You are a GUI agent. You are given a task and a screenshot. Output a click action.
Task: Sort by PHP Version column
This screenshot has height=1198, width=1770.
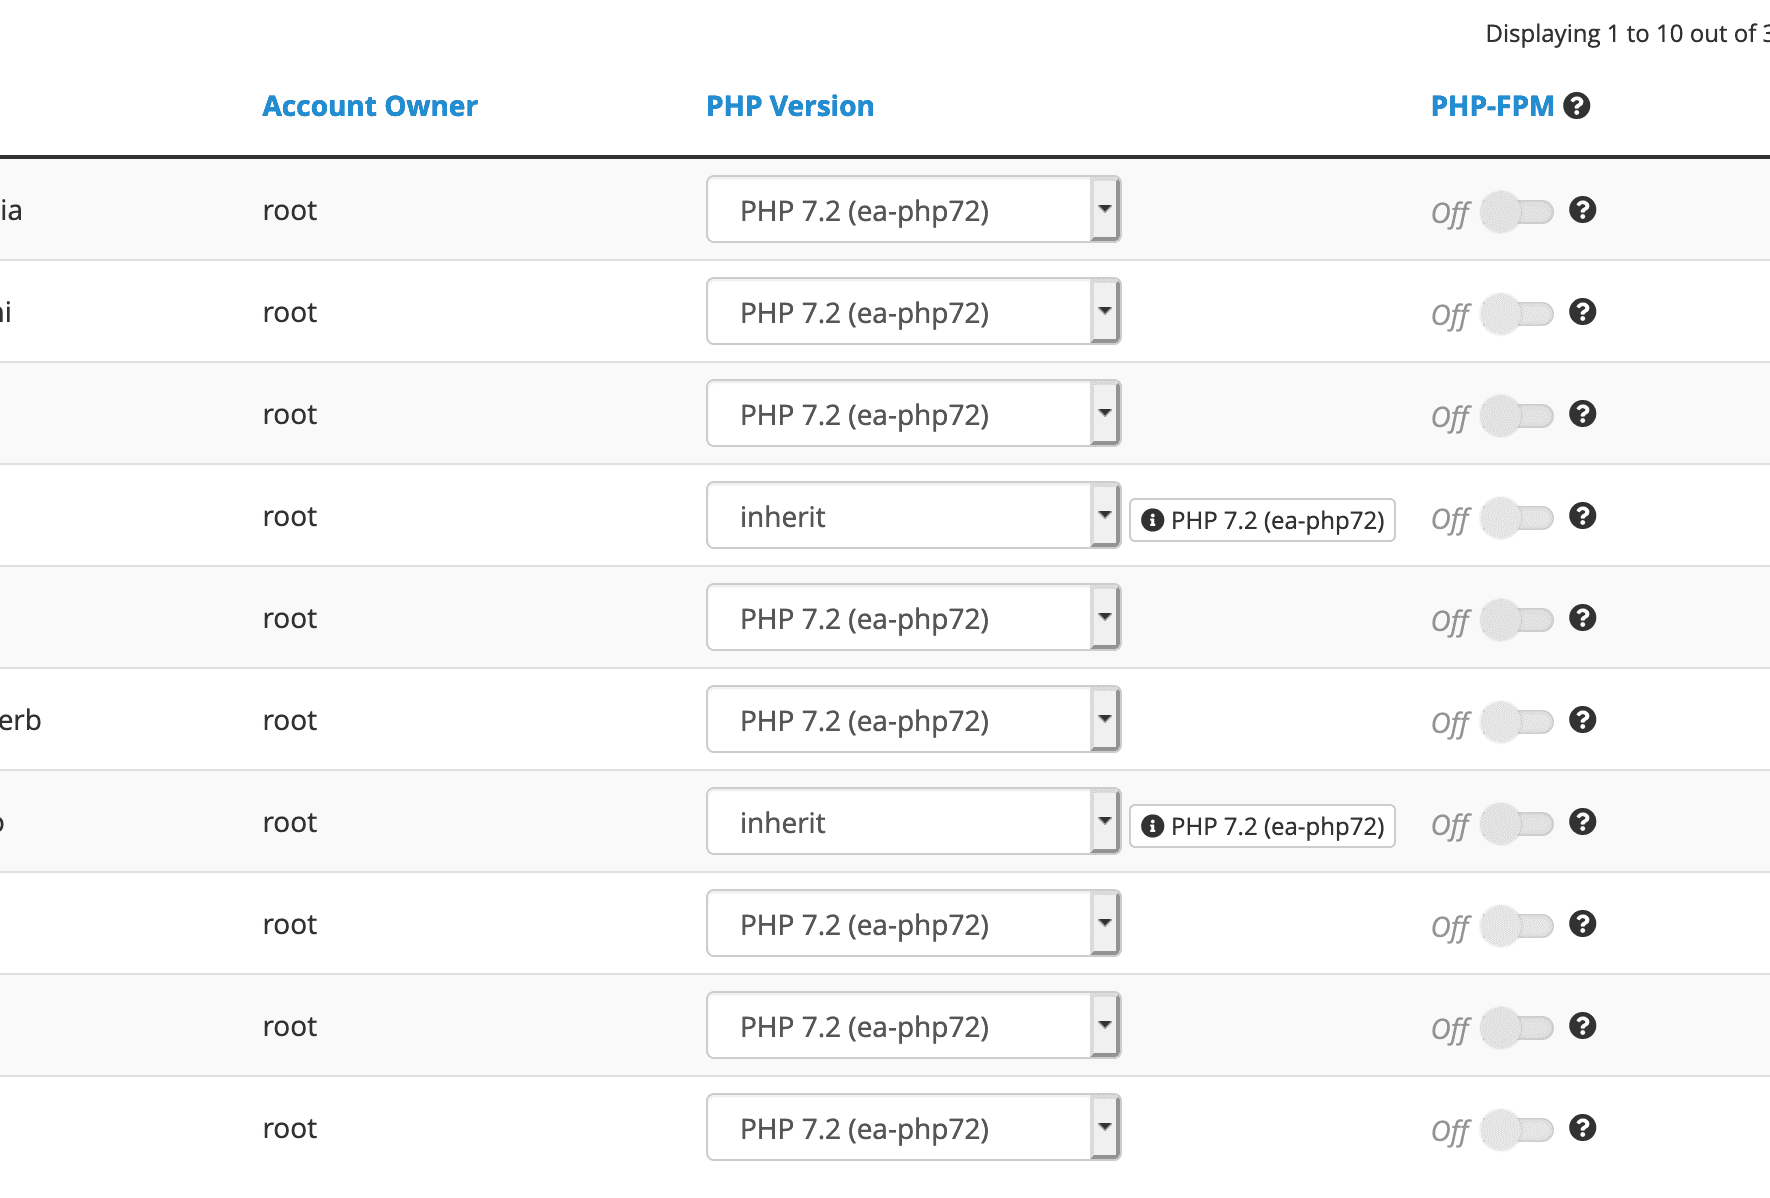tap(790, 106)
